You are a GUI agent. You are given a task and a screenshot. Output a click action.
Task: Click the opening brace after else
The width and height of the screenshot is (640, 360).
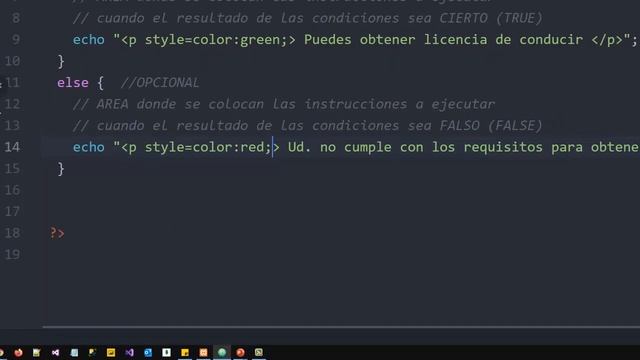100,83
